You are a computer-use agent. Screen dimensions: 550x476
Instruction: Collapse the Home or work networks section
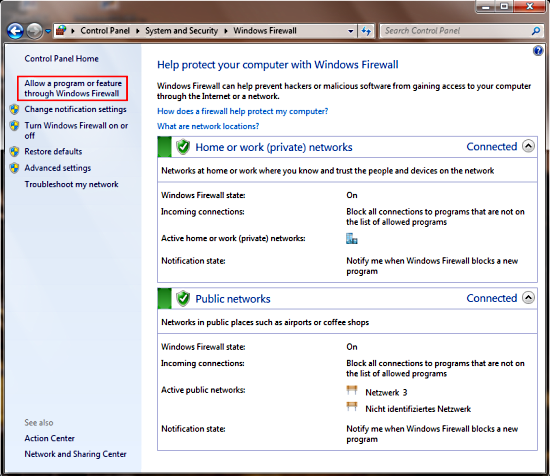click(528, 146)
